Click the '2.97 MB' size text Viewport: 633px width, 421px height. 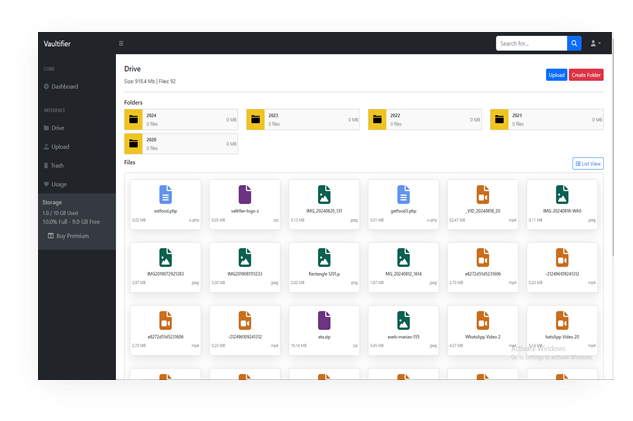click(139, 283)
